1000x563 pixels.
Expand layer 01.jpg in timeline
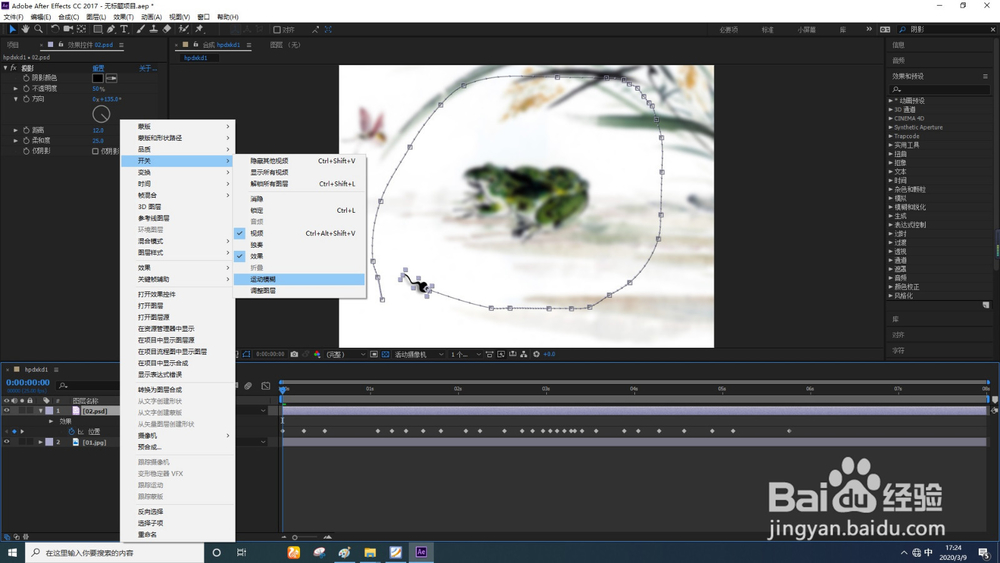pos(41,442)
